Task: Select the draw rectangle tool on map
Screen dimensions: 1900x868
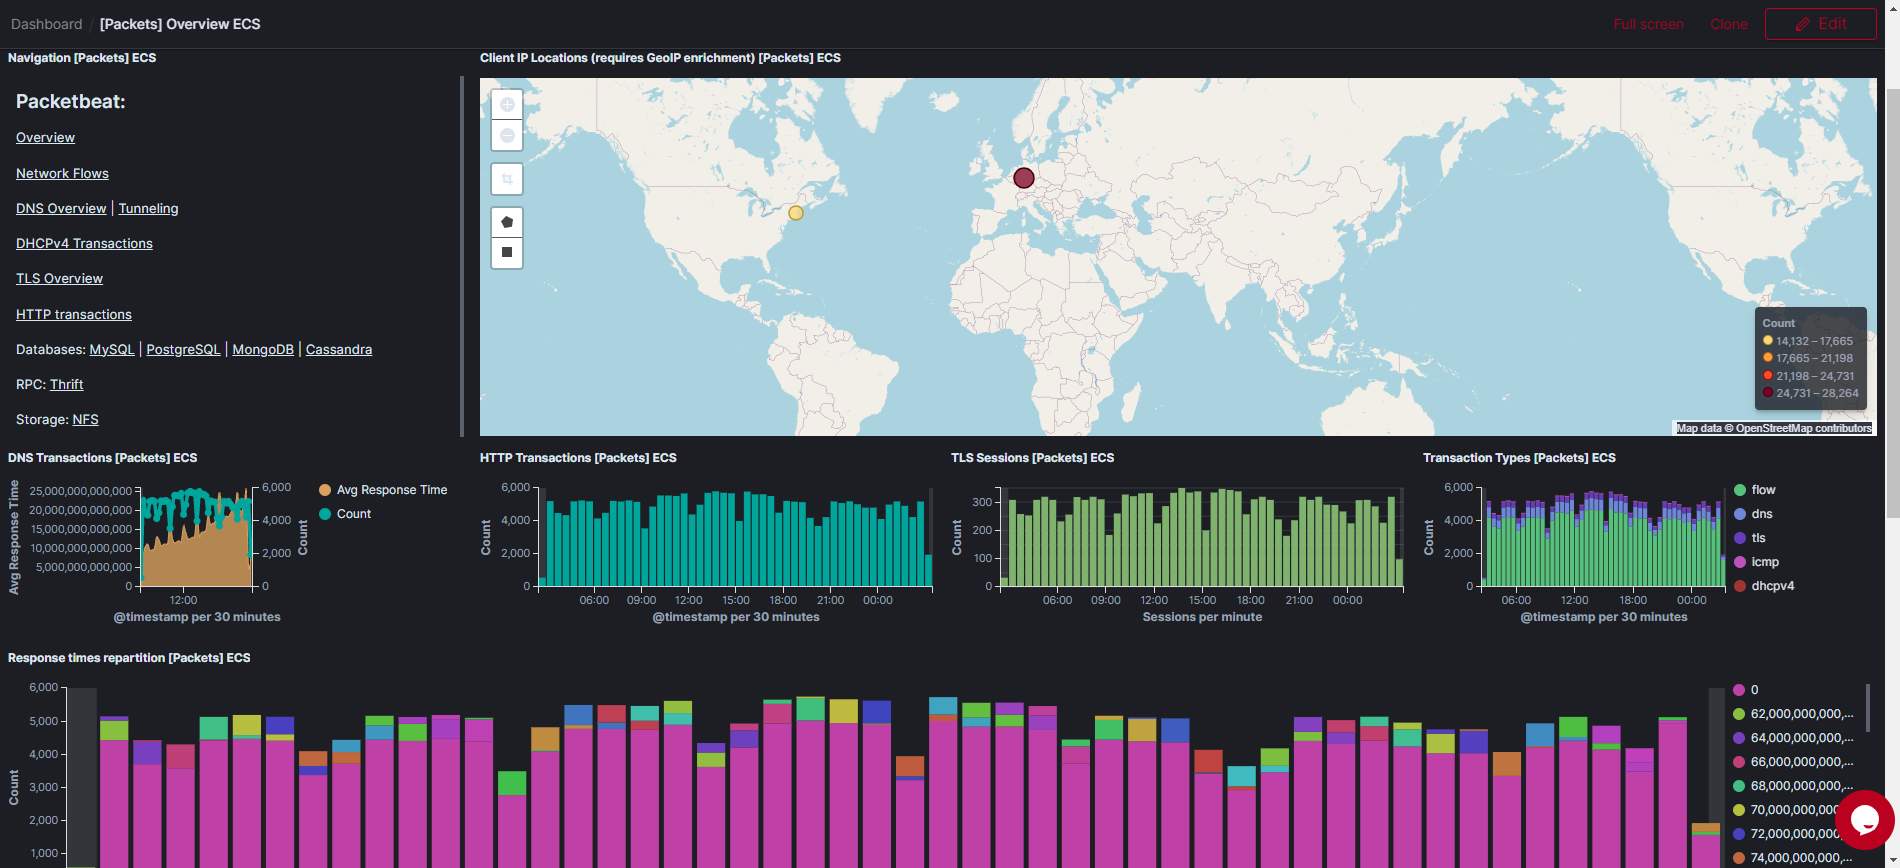Action: click(x=507, y=252)
